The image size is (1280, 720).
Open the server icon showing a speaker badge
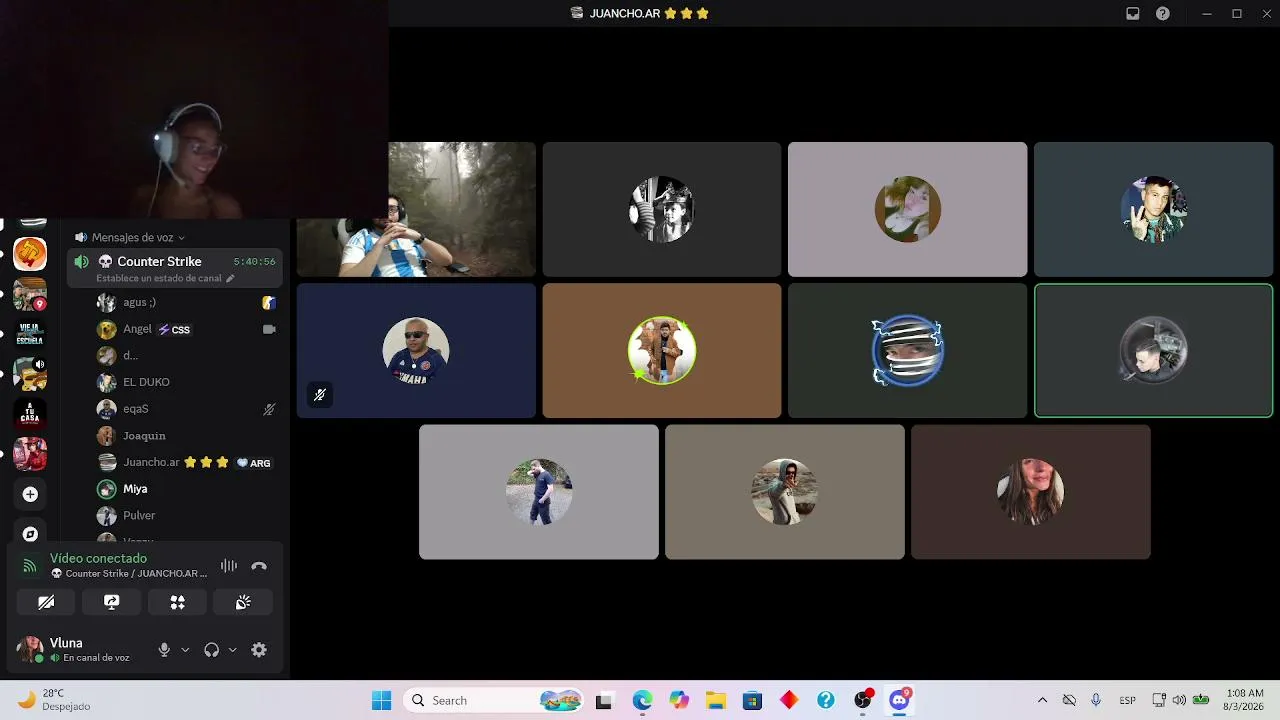pos(30,373)
